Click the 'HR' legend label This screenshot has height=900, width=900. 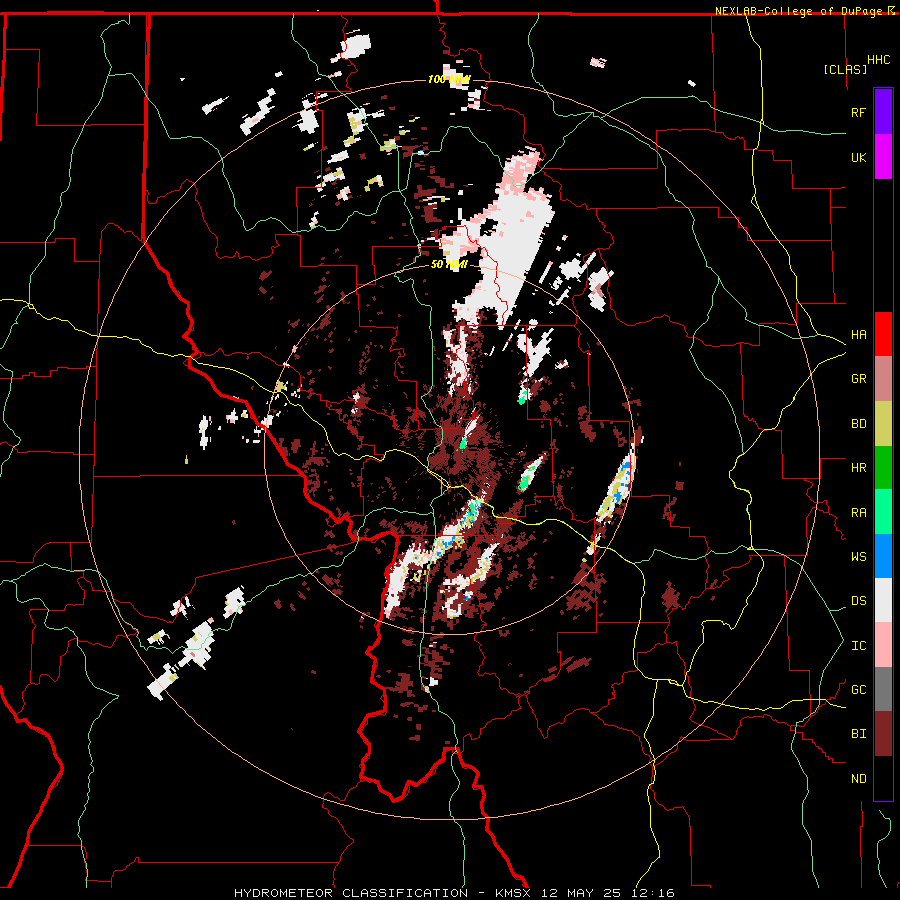point(858,468)
